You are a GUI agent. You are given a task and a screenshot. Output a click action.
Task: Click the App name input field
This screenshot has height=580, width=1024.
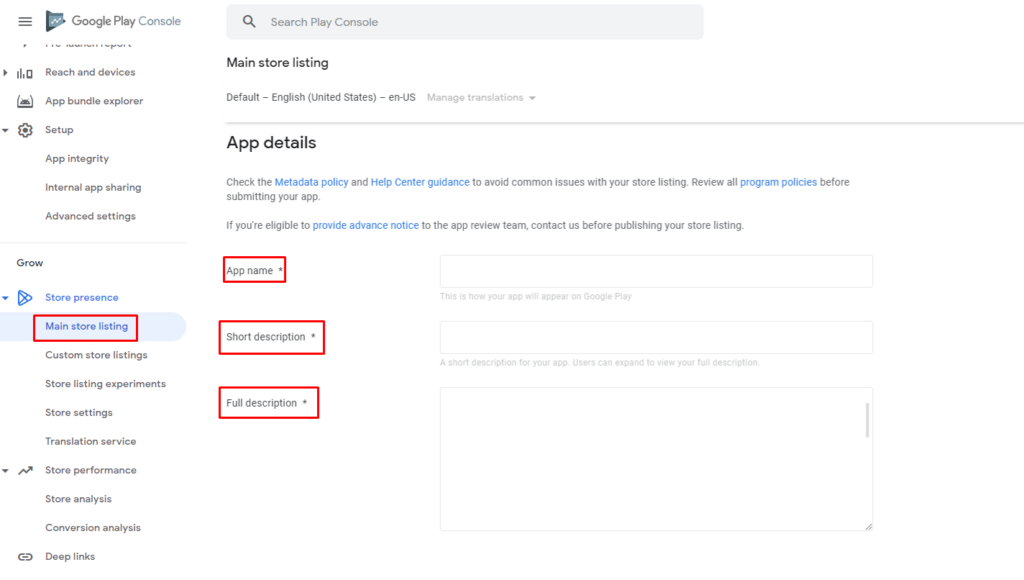[656, 271]
